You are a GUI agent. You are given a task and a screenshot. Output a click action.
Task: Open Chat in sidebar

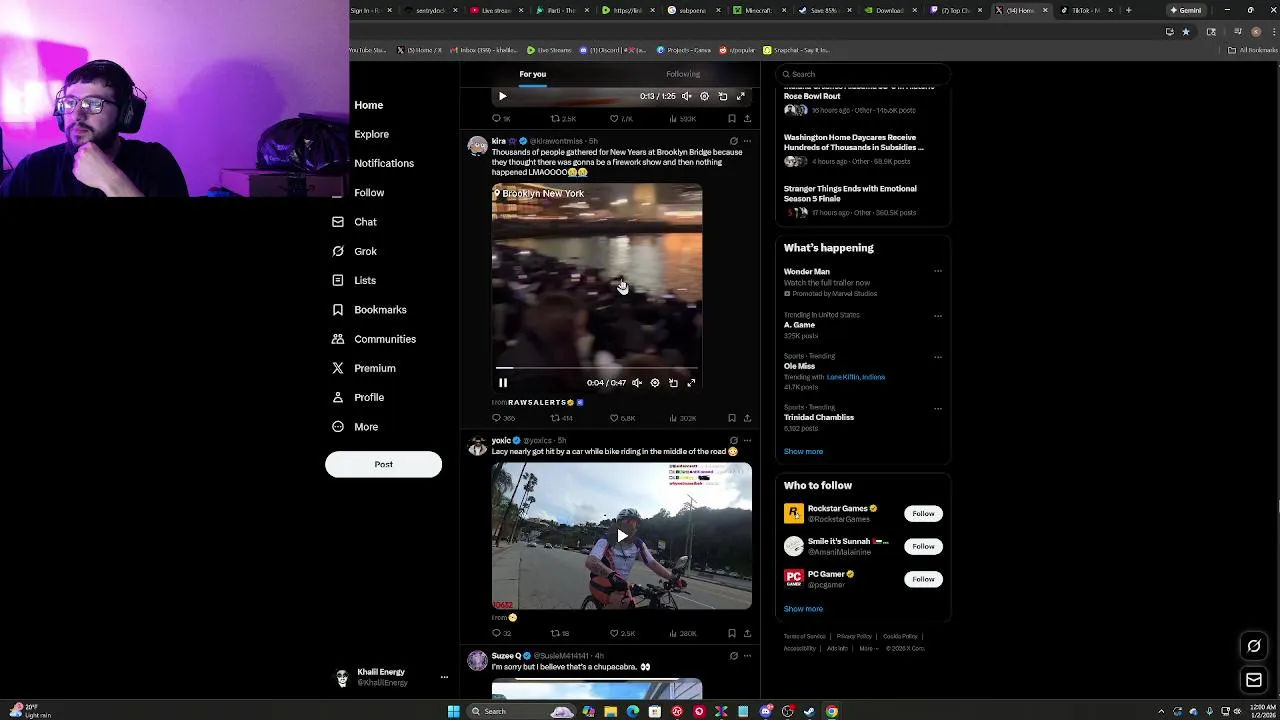354,222
